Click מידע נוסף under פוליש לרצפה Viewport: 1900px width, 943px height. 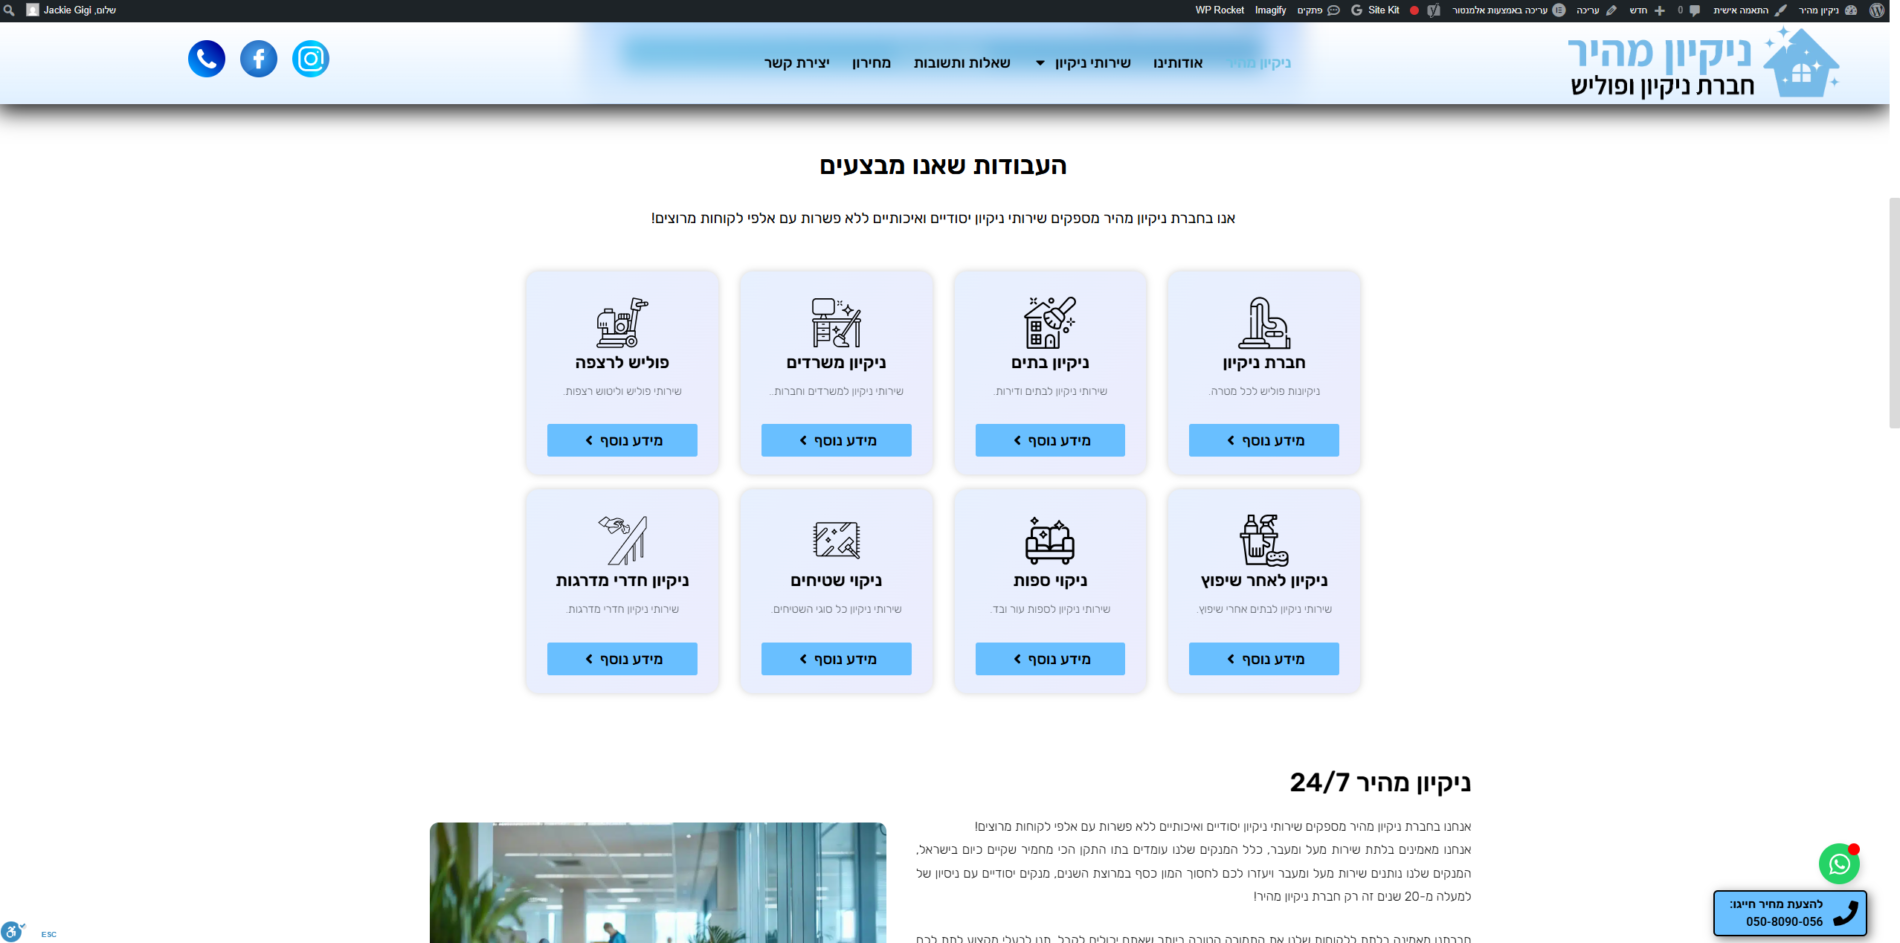click(x=622, y=440)
